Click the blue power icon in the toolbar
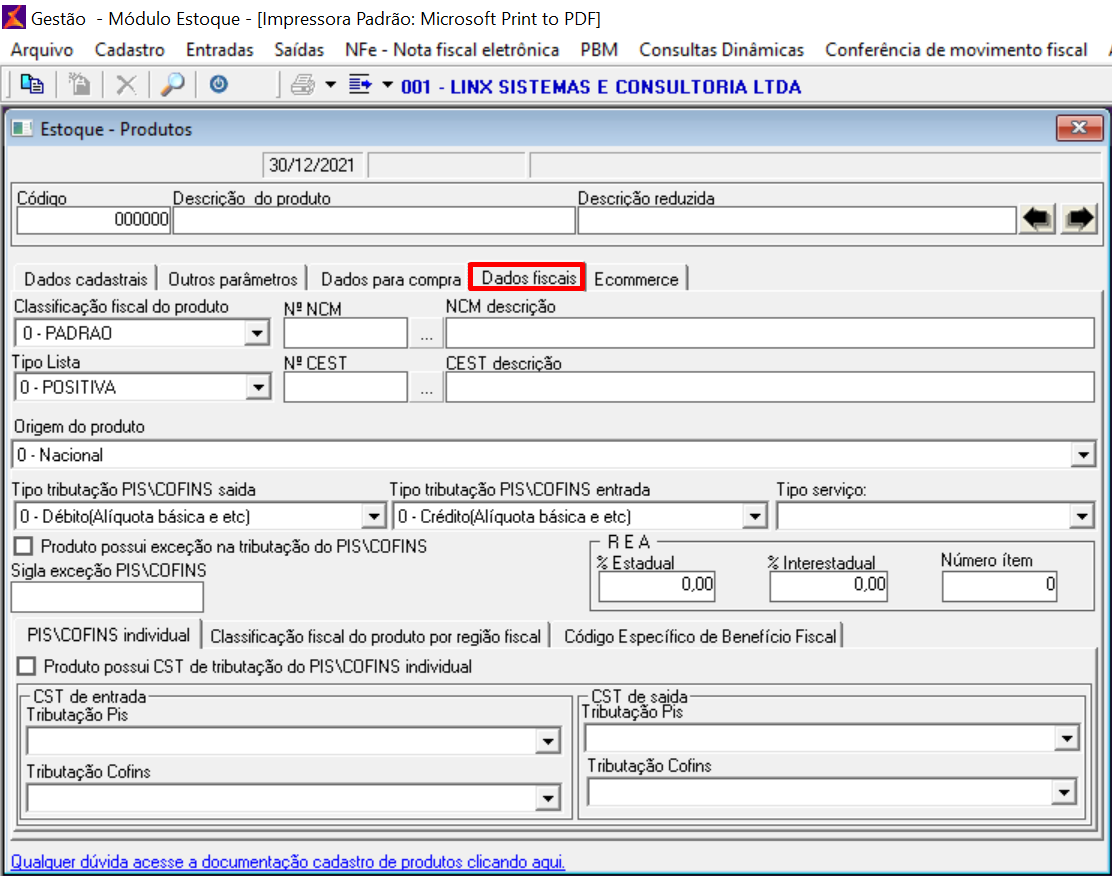The height and width of the screenshot is (876, 1112). coord(218,86)
